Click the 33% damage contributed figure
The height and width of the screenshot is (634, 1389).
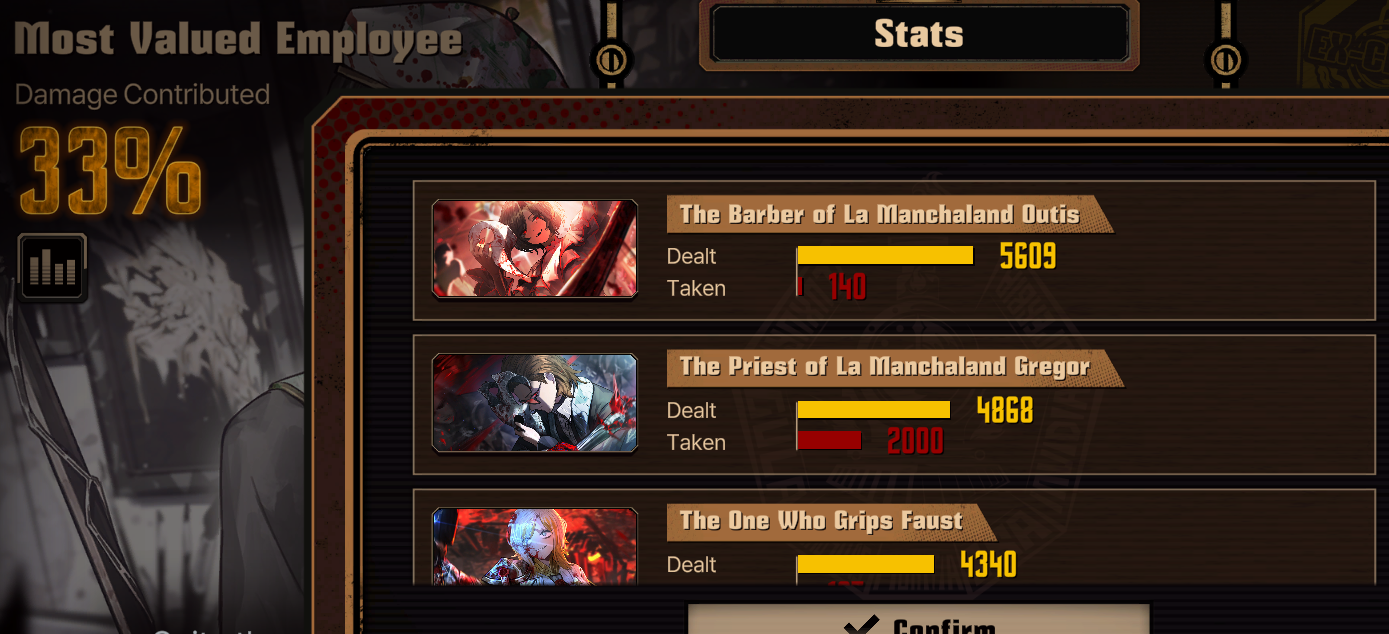tap(110, 171)
